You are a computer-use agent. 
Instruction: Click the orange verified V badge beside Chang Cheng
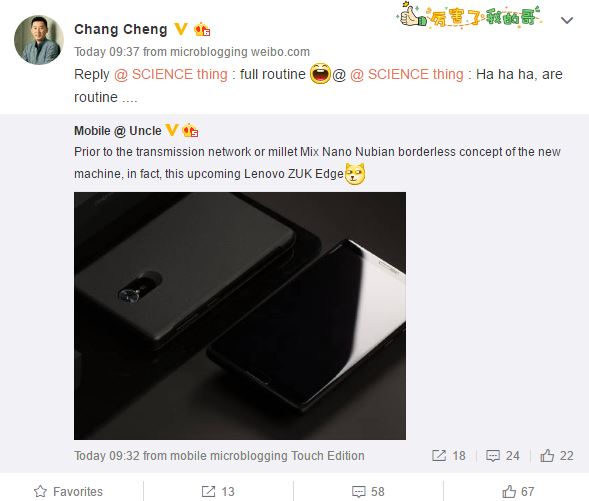(181, 29)
